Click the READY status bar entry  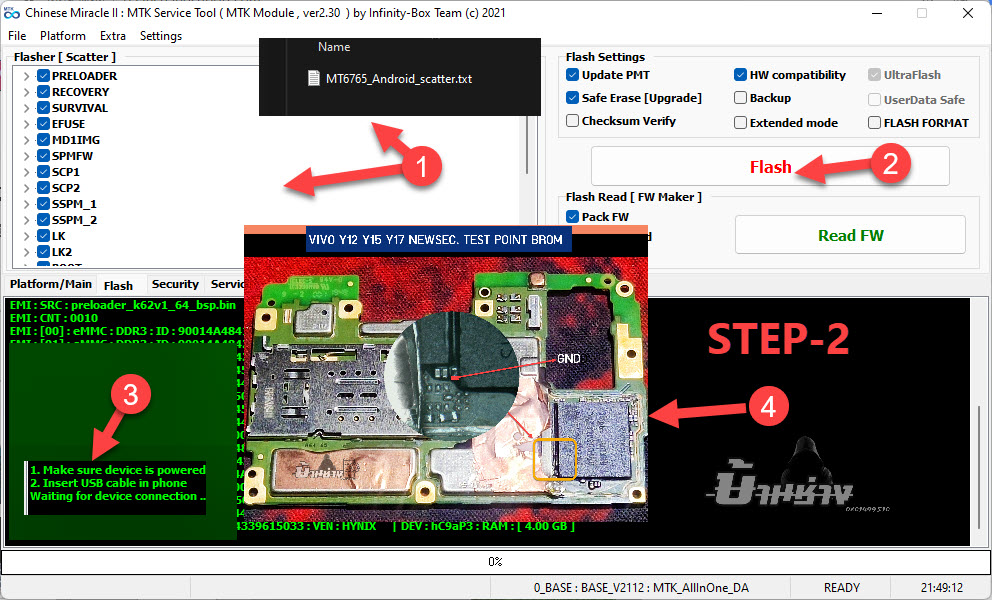[x=841, y=588]
